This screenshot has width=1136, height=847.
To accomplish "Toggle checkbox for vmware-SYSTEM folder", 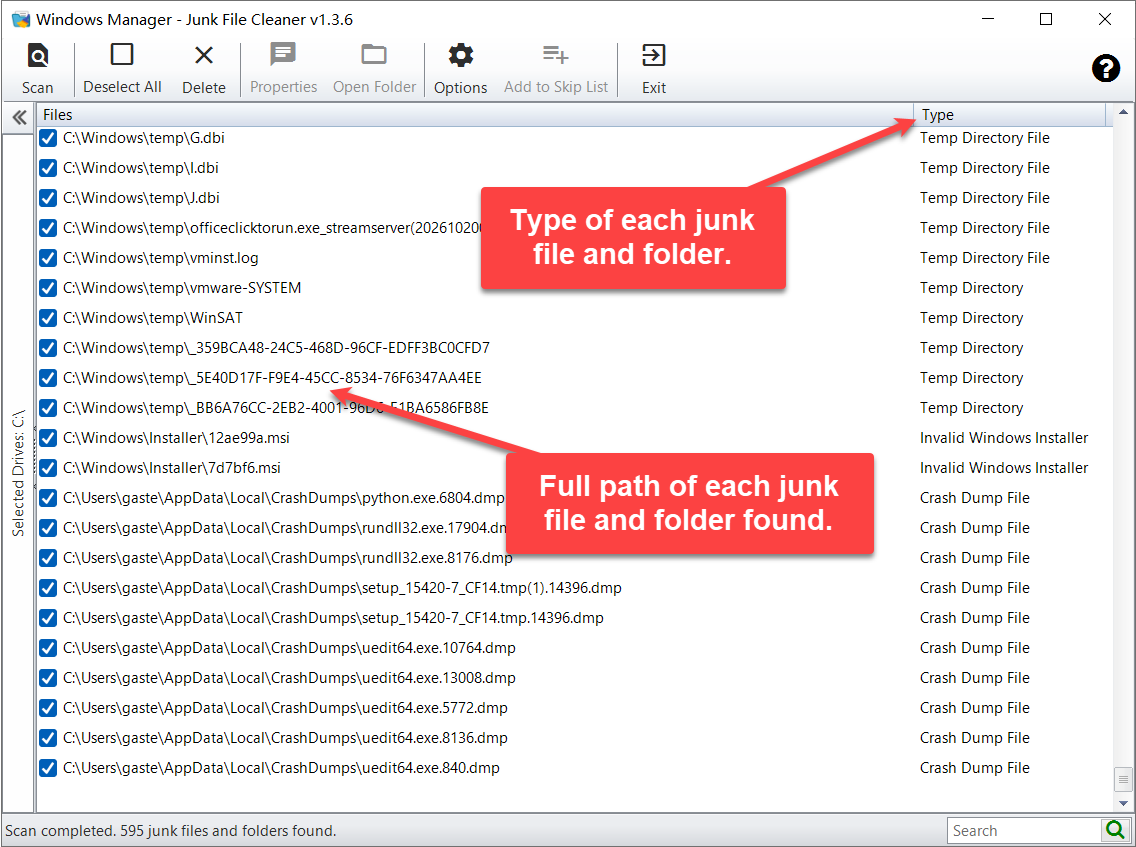I will click(x=48, y=288).
